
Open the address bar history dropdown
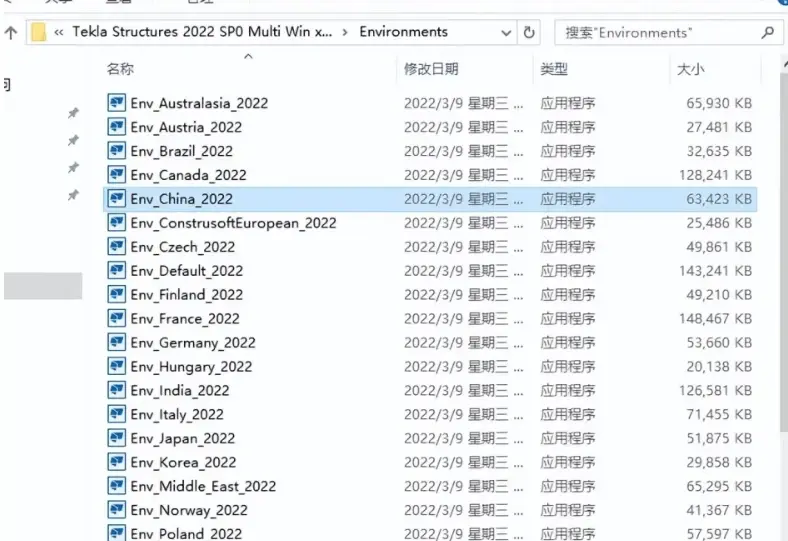tap(506, 33)
